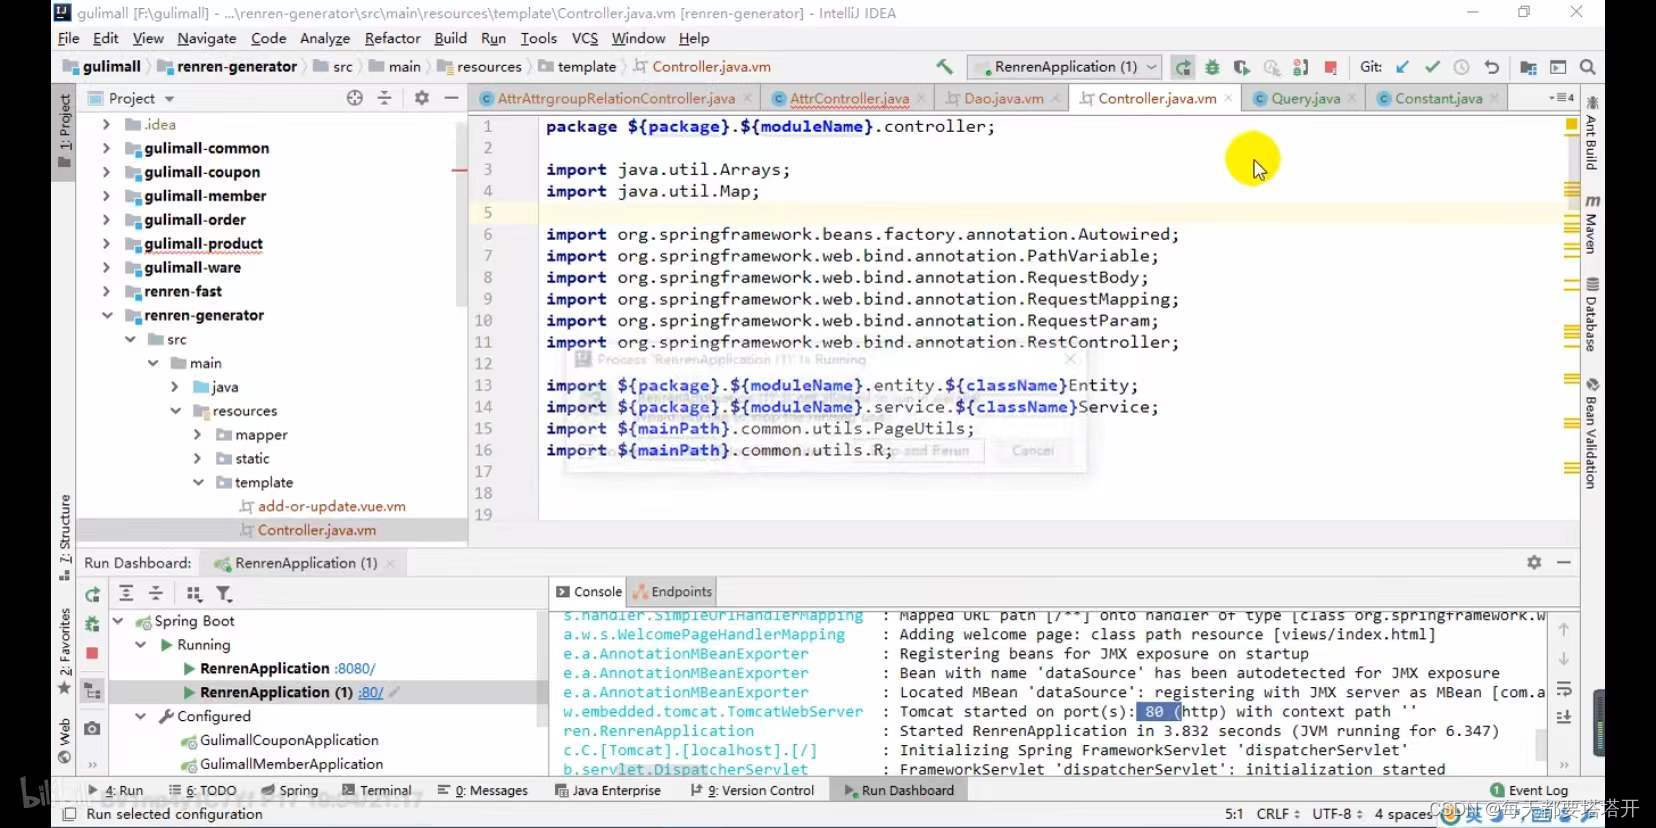This screenshot has width=1656, height=828.
Task: Open Run Dashboard filter funnel icon
Action: [224, 593]
